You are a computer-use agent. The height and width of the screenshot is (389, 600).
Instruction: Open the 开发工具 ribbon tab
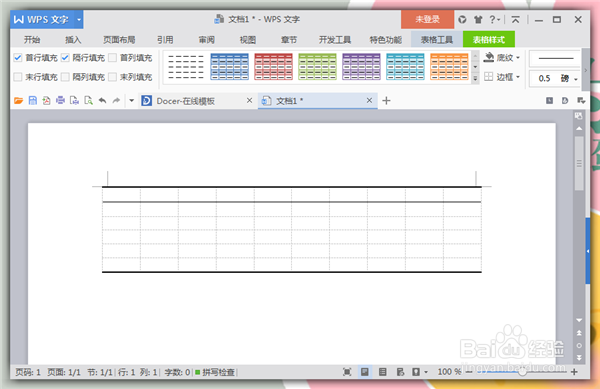pyautogui.click(x=335, y=39)
